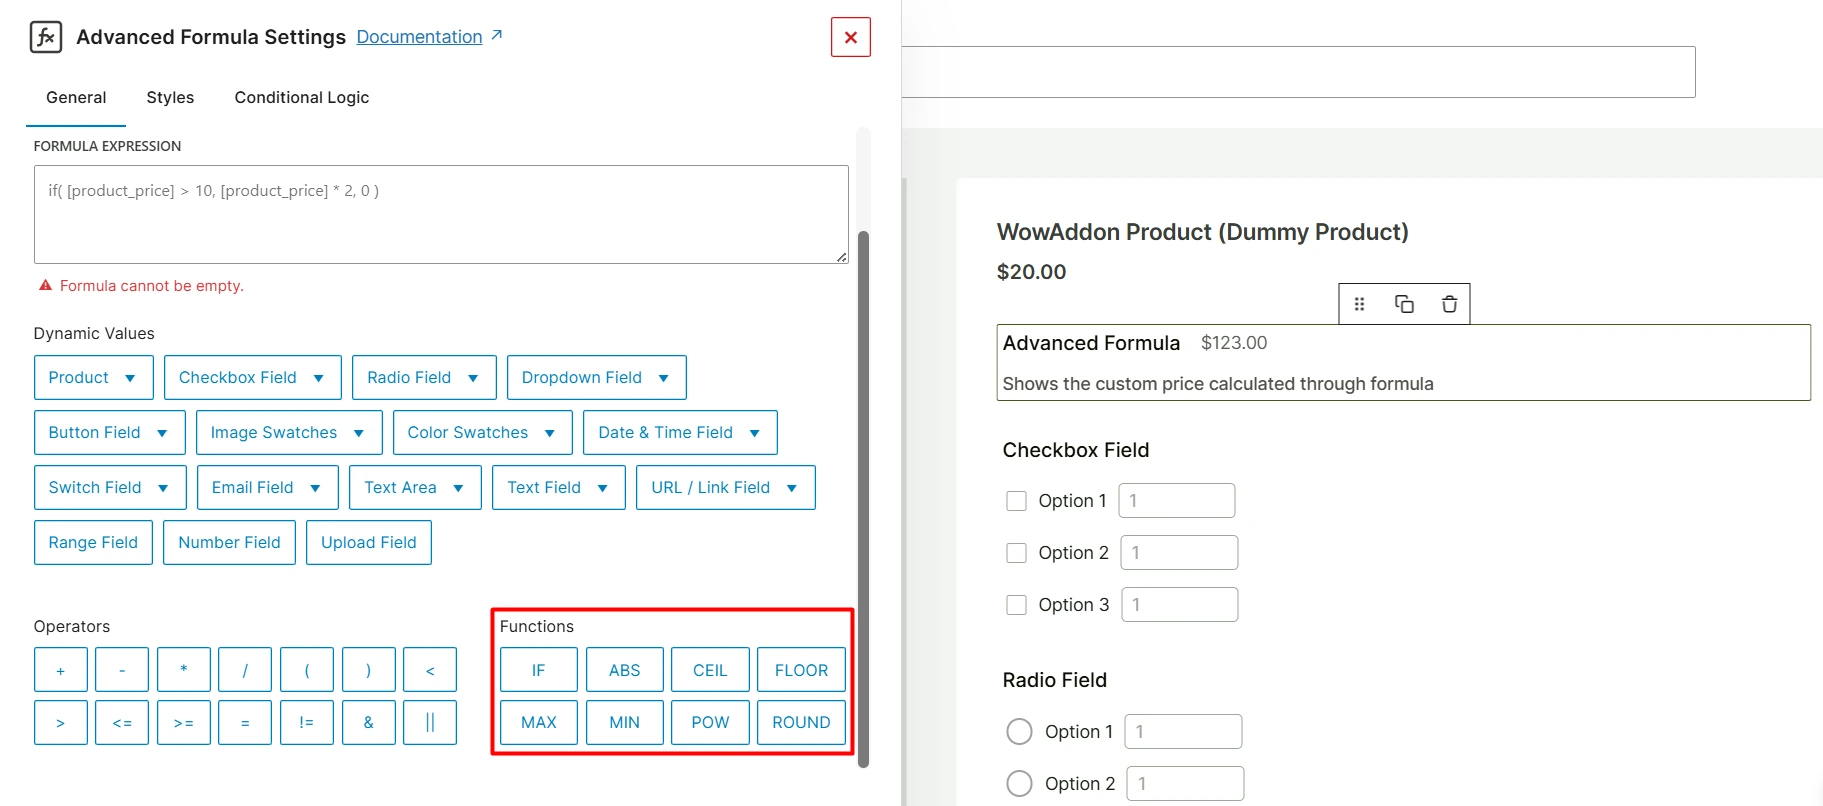The image size is (1823, 806).
Task: Insert the multiplication operator
Action: click(184, 670)
